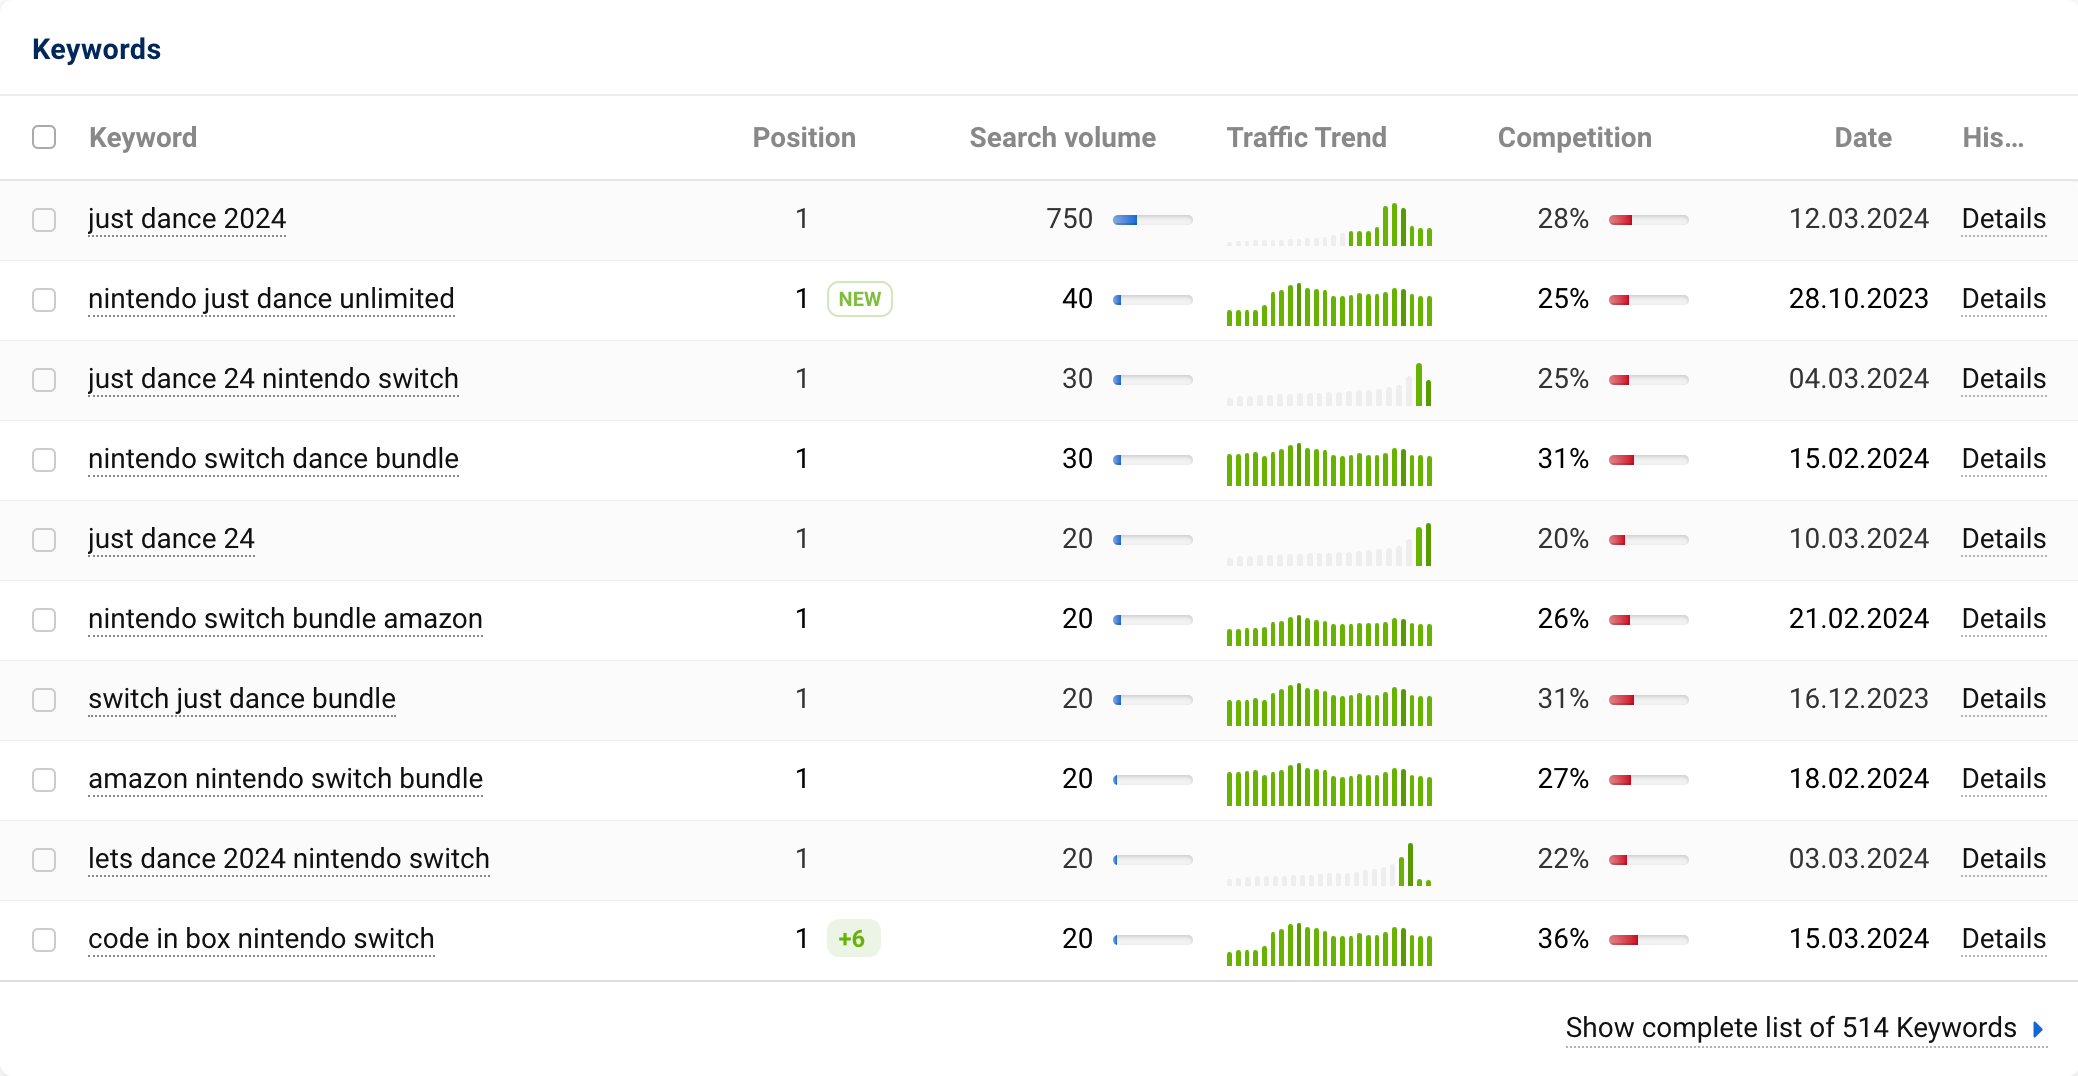2078x1076 pixels.
Task: Click the truncated His... column header
Action: click(1993, 138)
